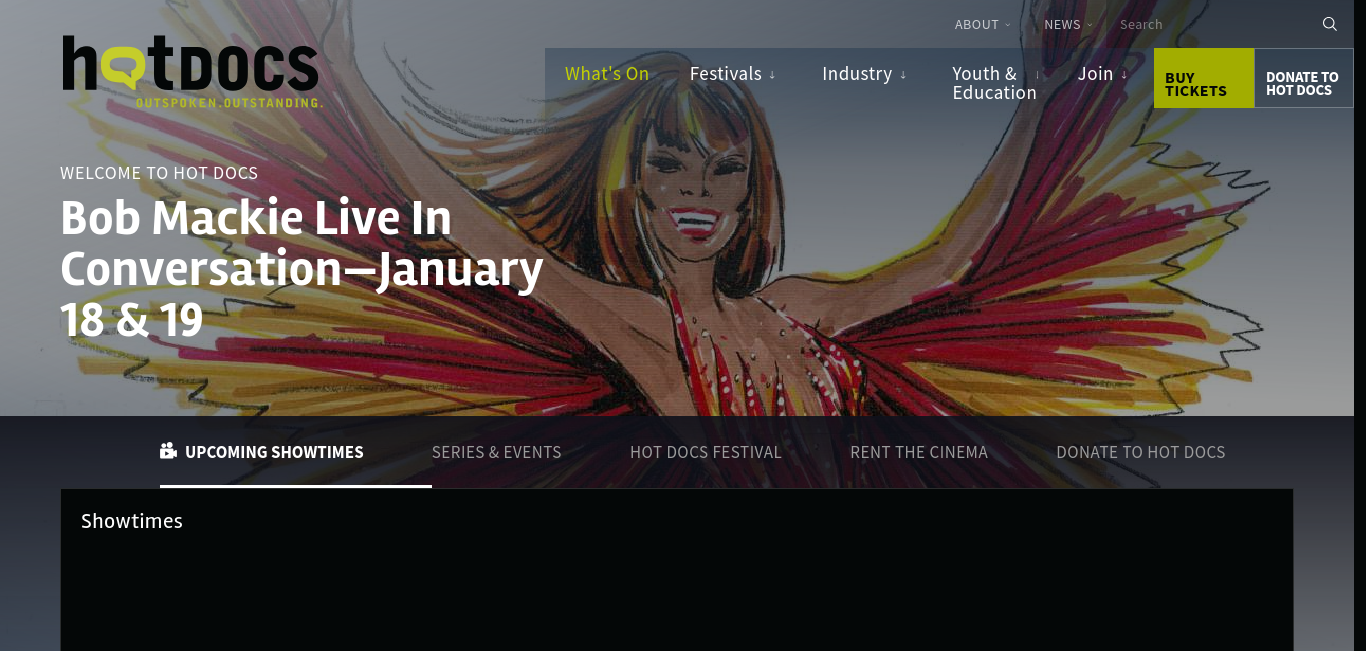Open the About dropdown menu
The height and width of the screenshot is (651, 1366).
click(982, 24)
